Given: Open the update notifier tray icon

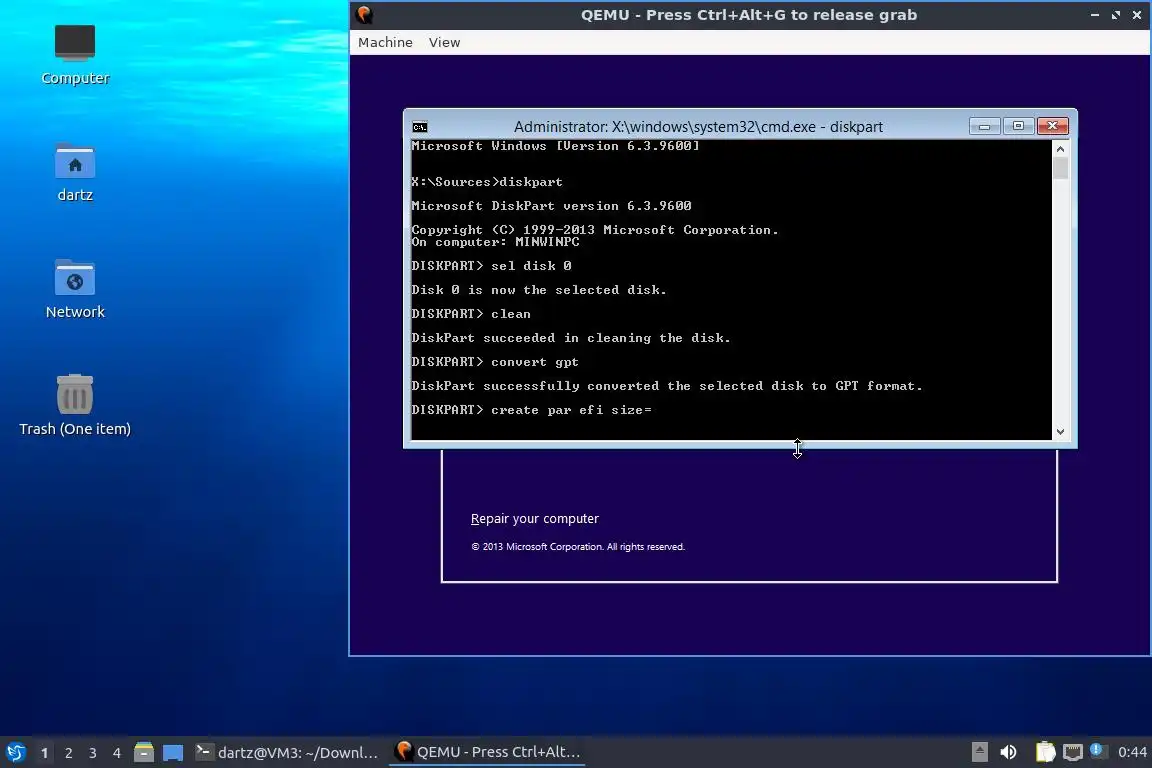Looking at the screenshot, I should click(1097, 750).
